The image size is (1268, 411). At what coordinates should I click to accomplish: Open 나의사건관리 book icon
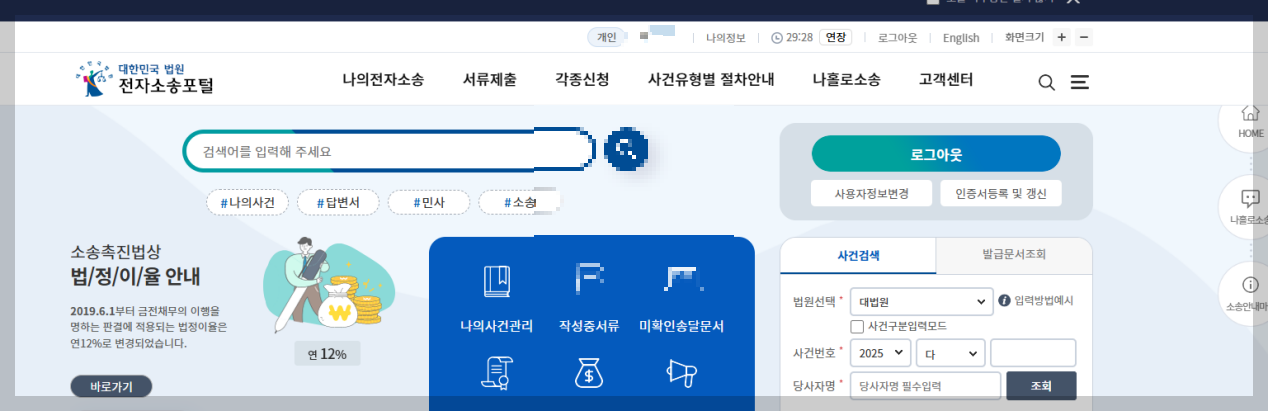tap(496, 280)
